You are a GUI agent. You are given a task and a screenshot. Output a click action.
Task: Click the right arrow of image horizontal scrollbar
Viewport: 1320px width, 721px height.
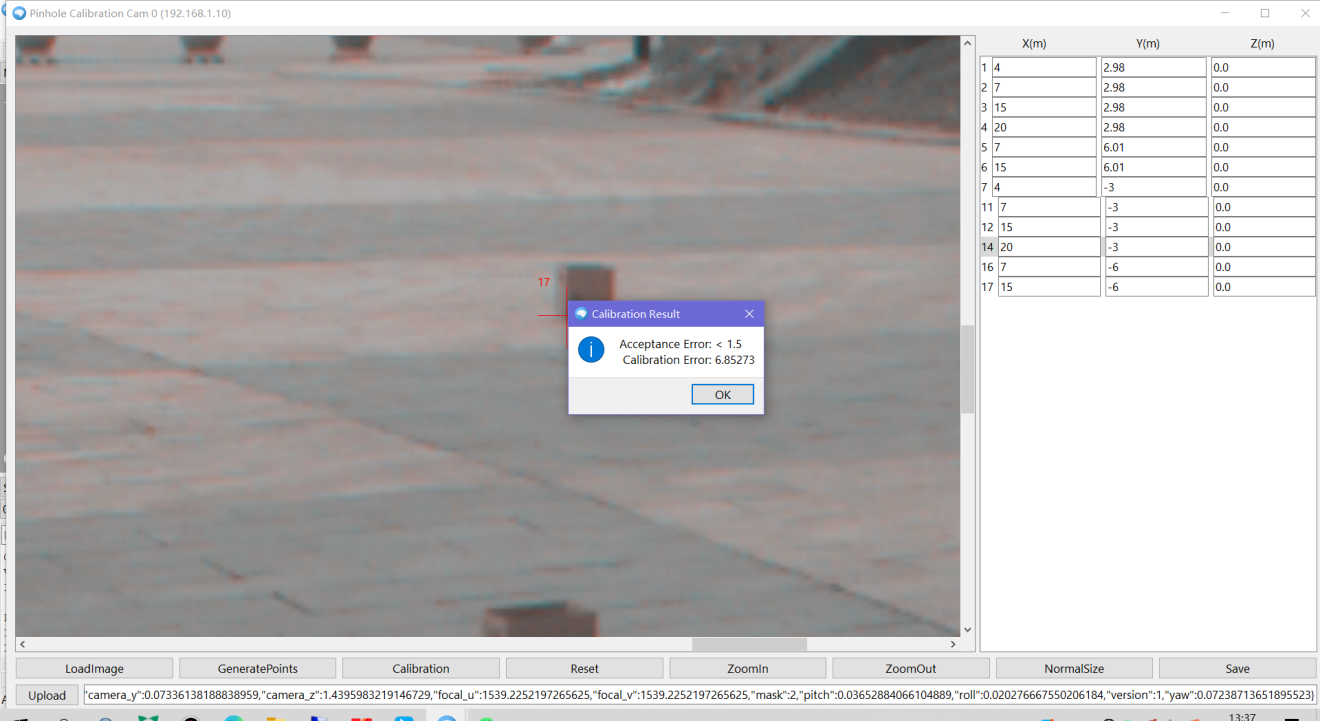click(953, 645)
